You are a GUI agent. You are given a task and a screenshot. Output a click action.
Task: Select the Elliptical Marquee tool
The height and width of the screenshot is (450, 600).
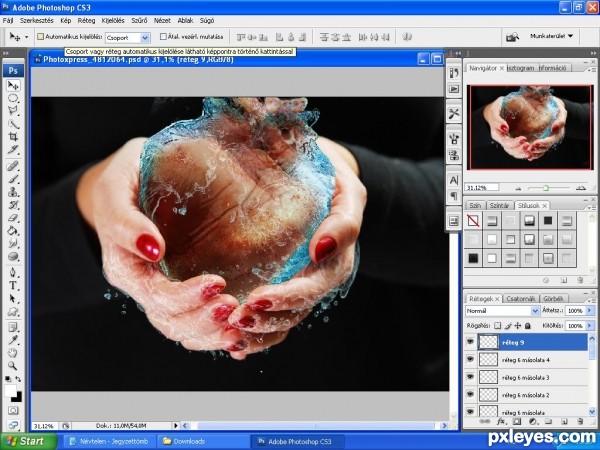click(x=13, y=98)
